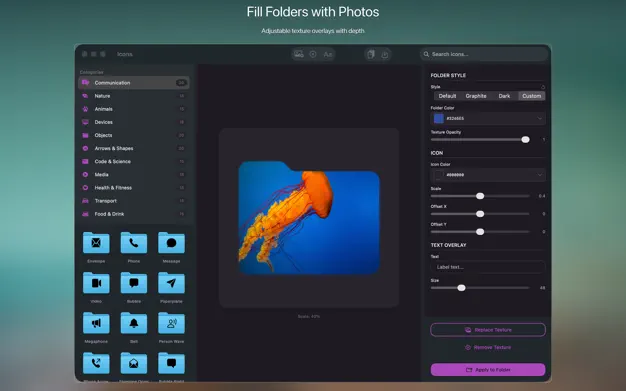Pick the open envelope folder icon

click(134, 363)
